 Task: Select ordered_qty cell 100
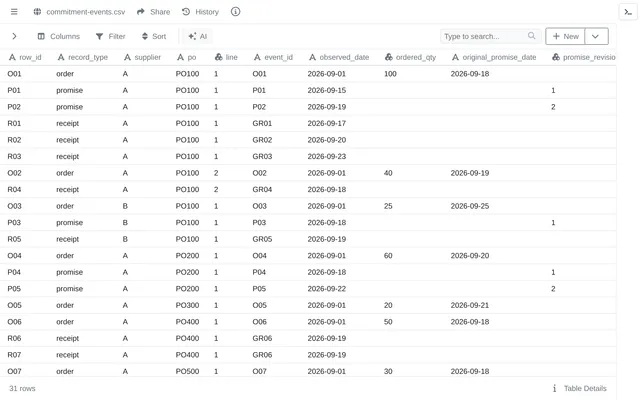coord(390,74)
